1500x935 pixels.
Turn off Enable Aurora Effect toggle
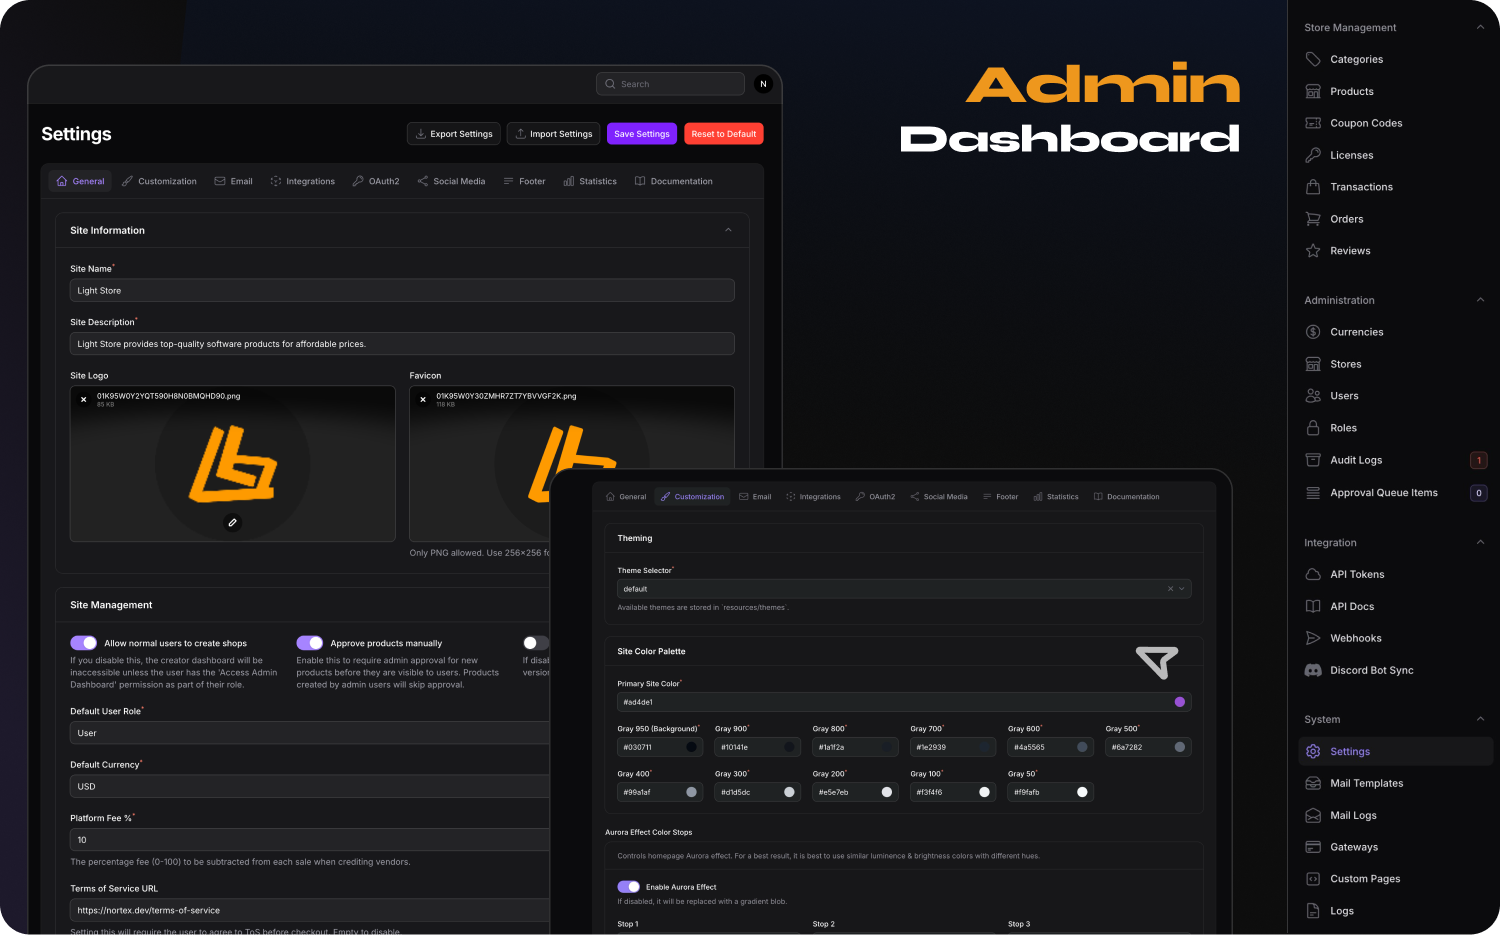628,887
